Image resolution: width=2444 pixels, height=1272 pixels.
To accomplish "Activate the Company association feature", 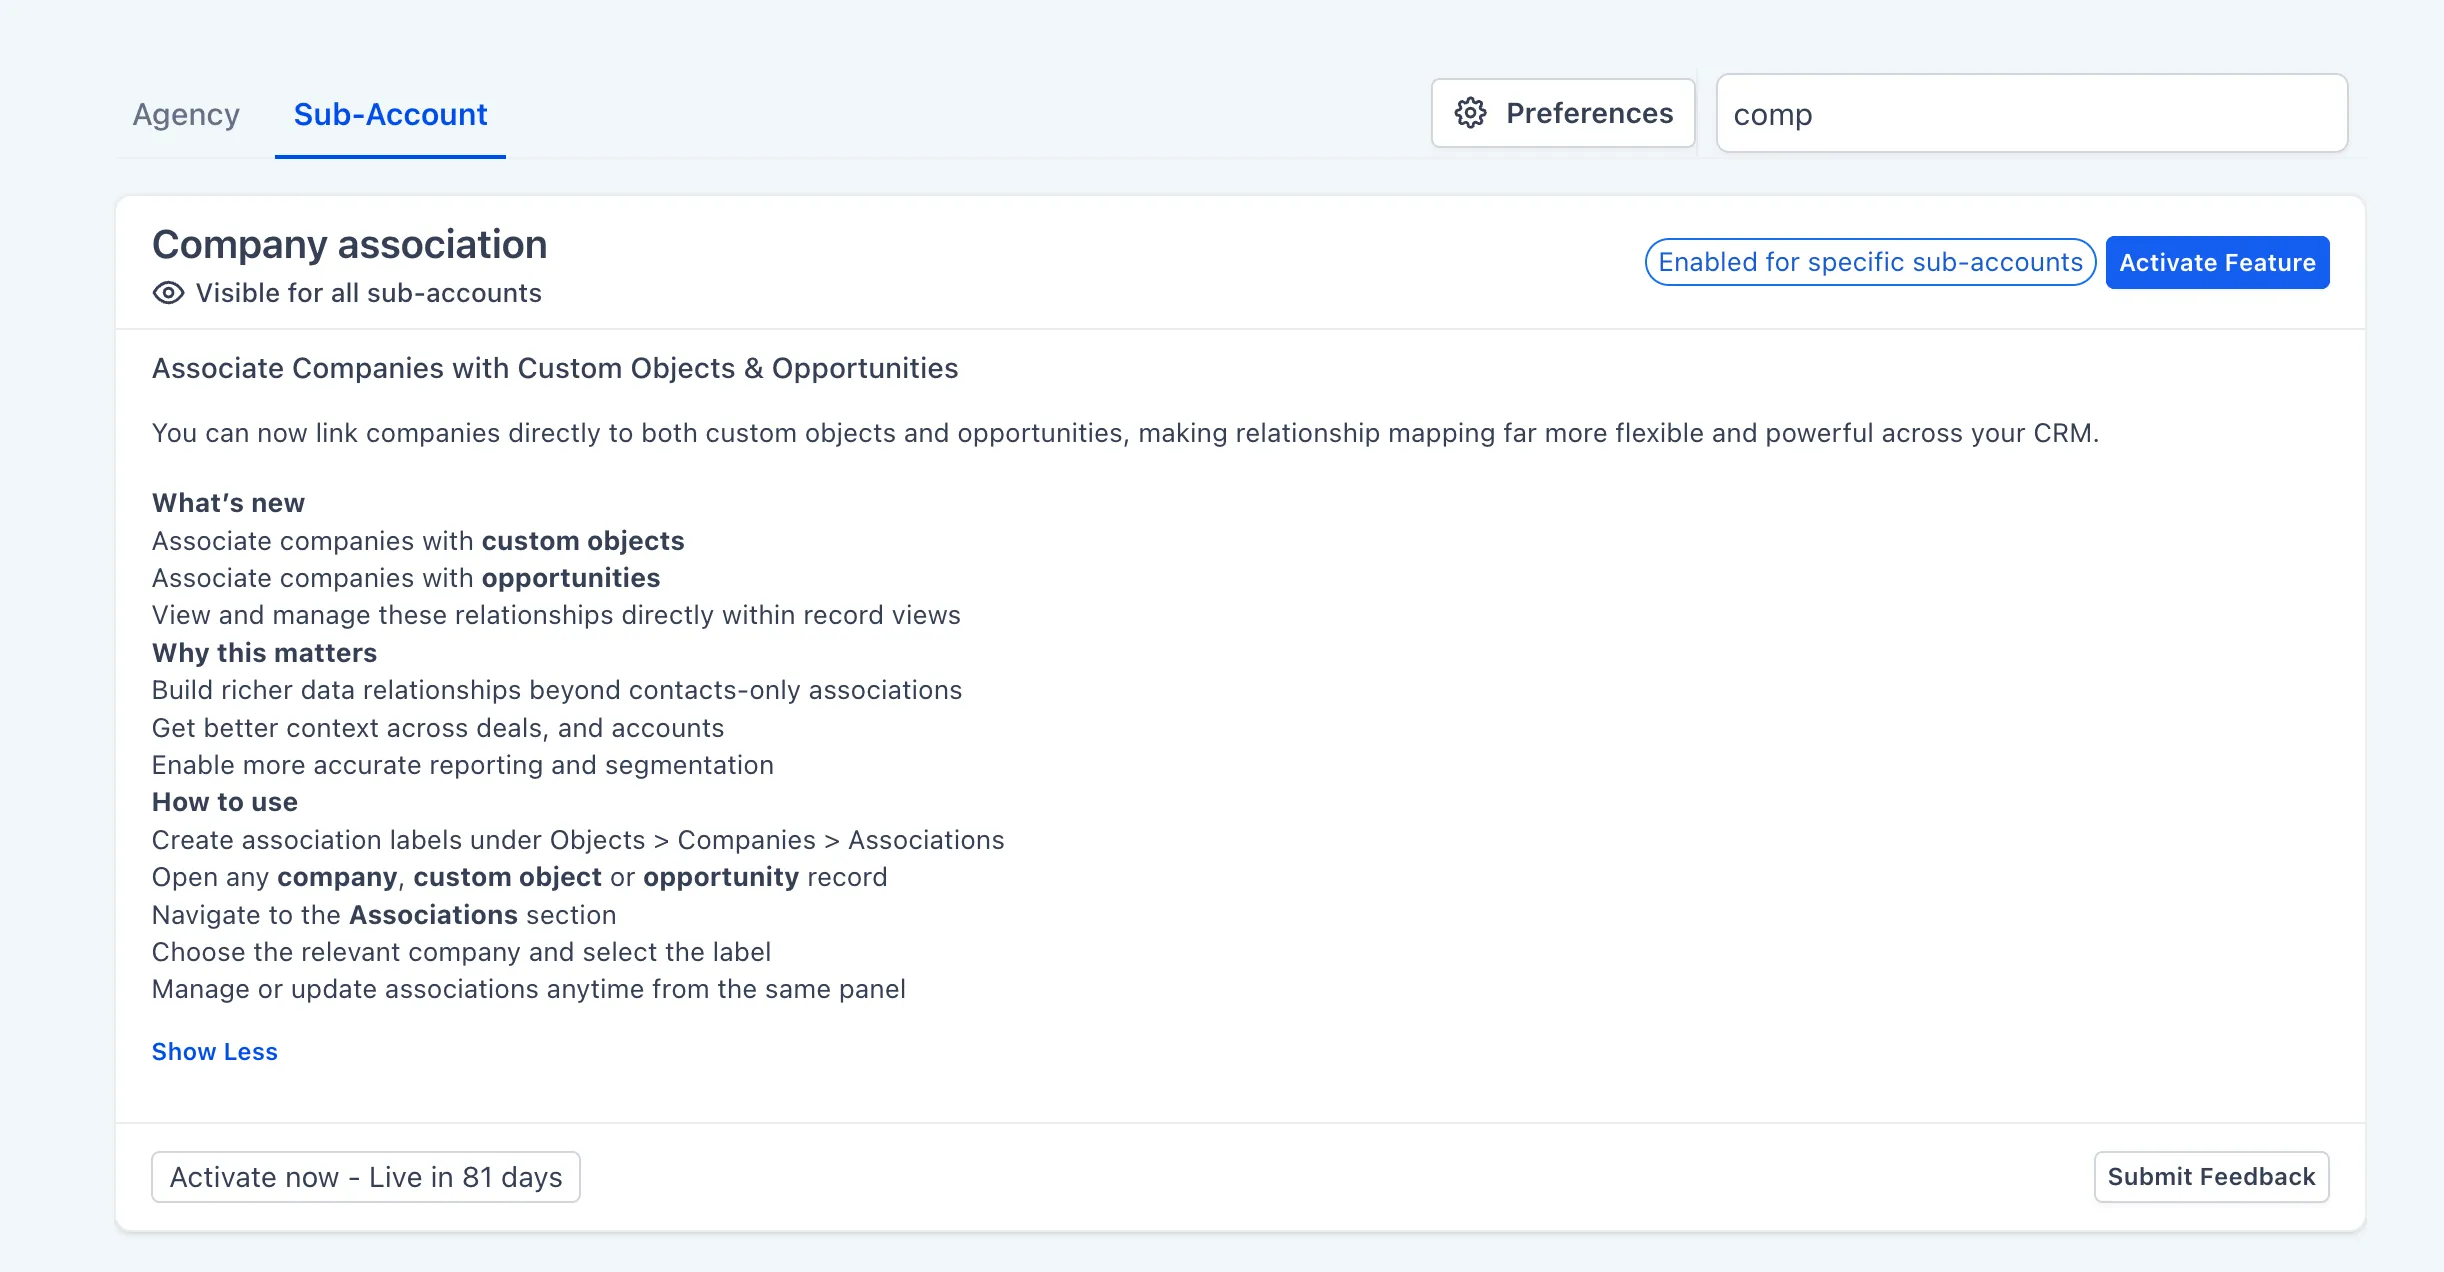I will tap(2217, 262).
